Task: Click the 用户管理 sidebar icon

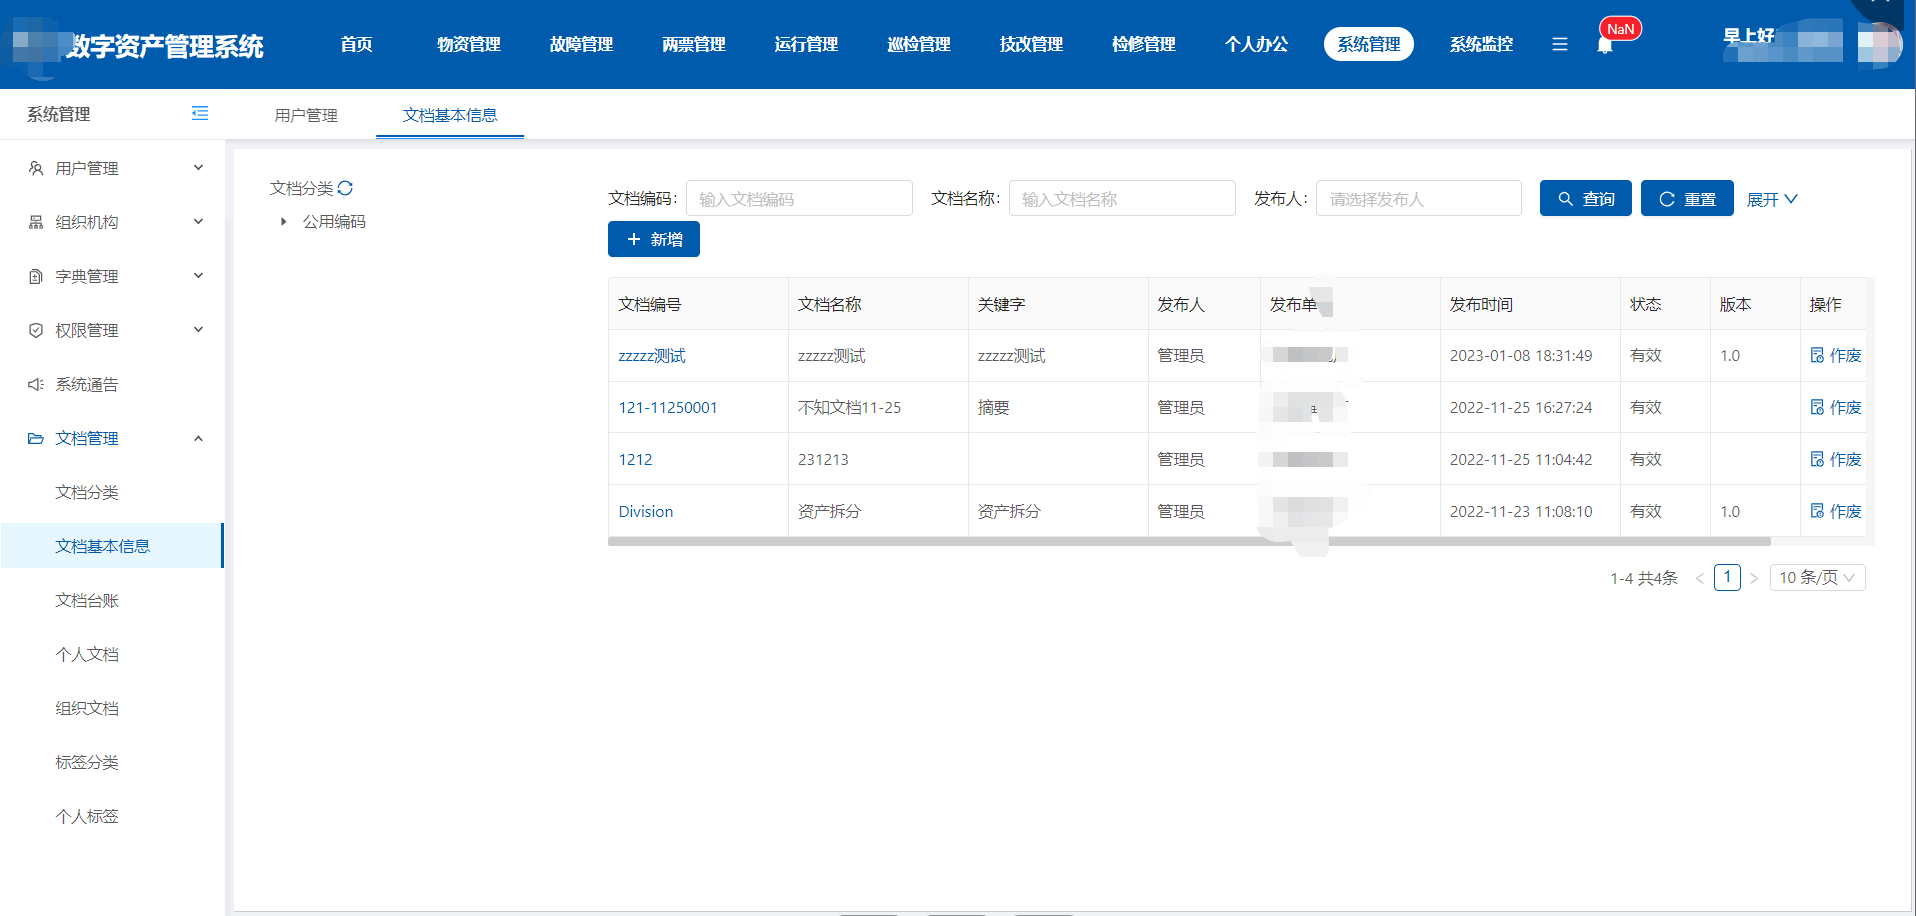Action: coord(36,168)
